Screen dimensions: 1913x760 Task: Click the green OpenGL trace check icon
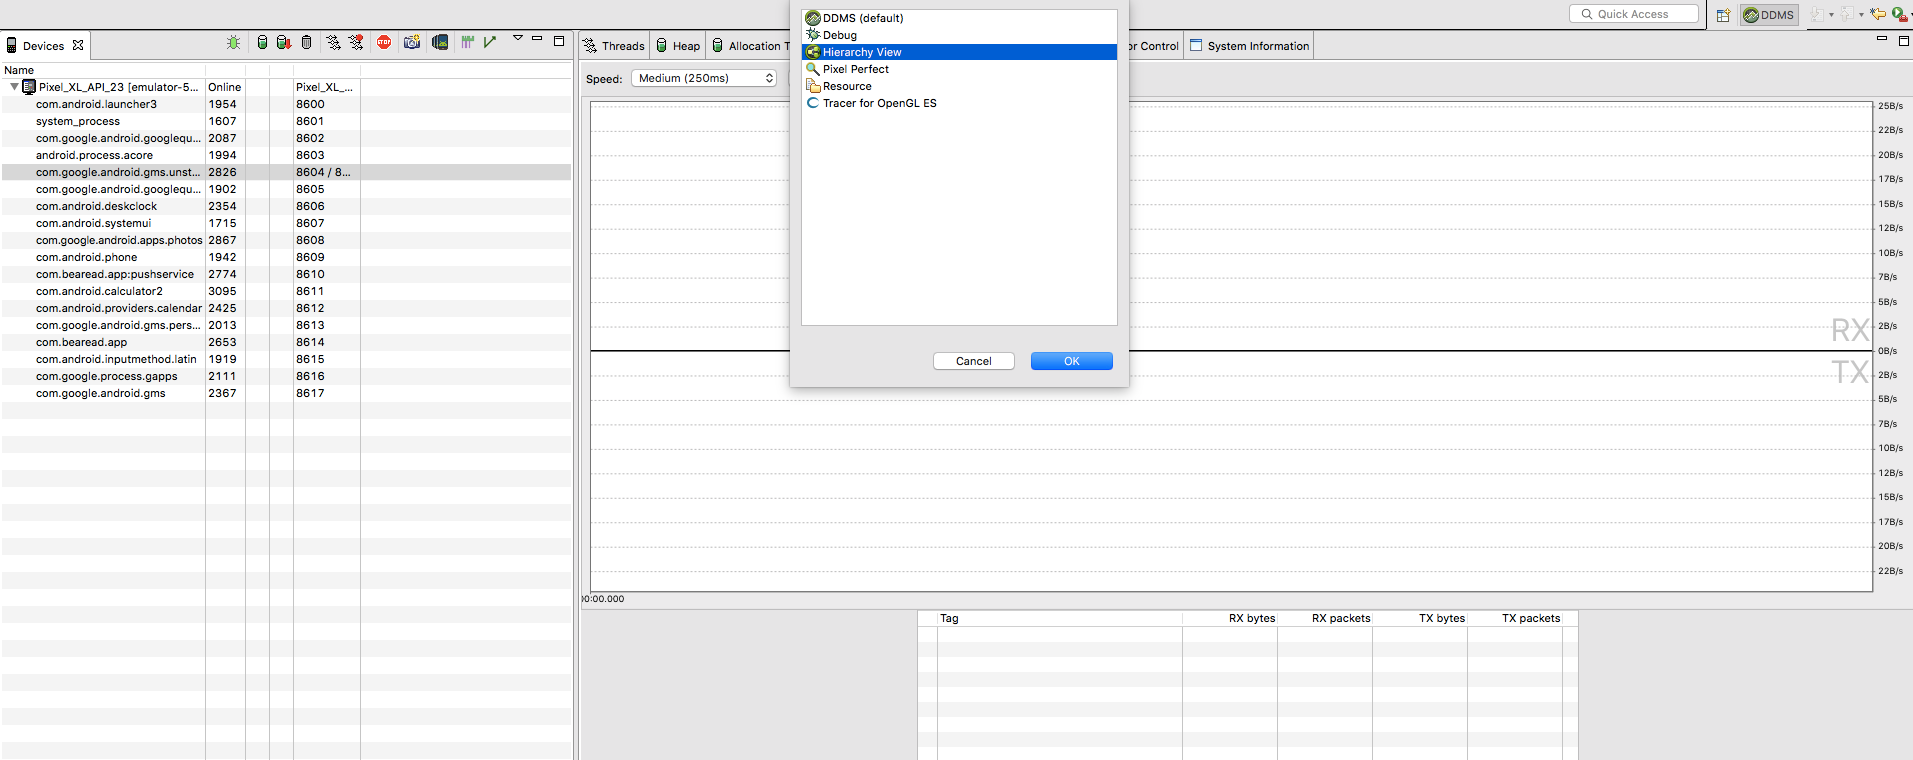(490, 42)
